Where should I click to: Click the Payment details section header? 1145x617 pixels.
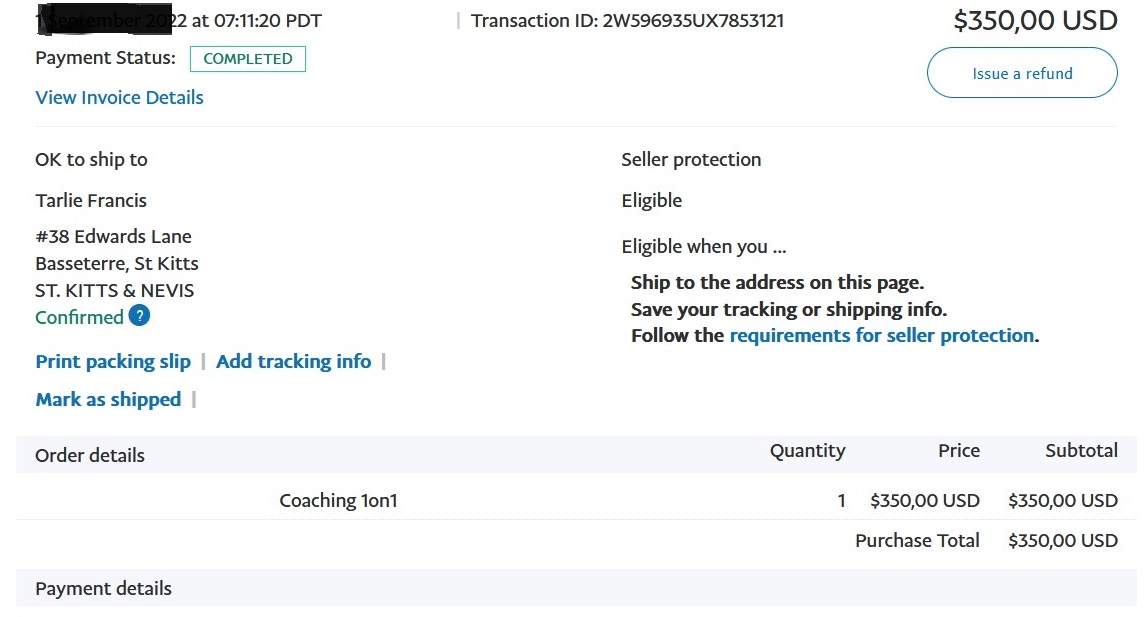pos(103,589)
